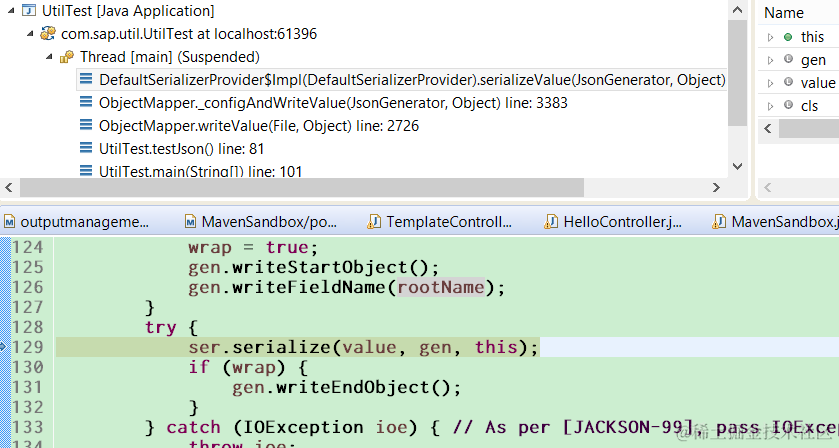839x448 pixels.
Task: Switch to the MavenSandbox/po... editor tab
Action: (269, 222)
